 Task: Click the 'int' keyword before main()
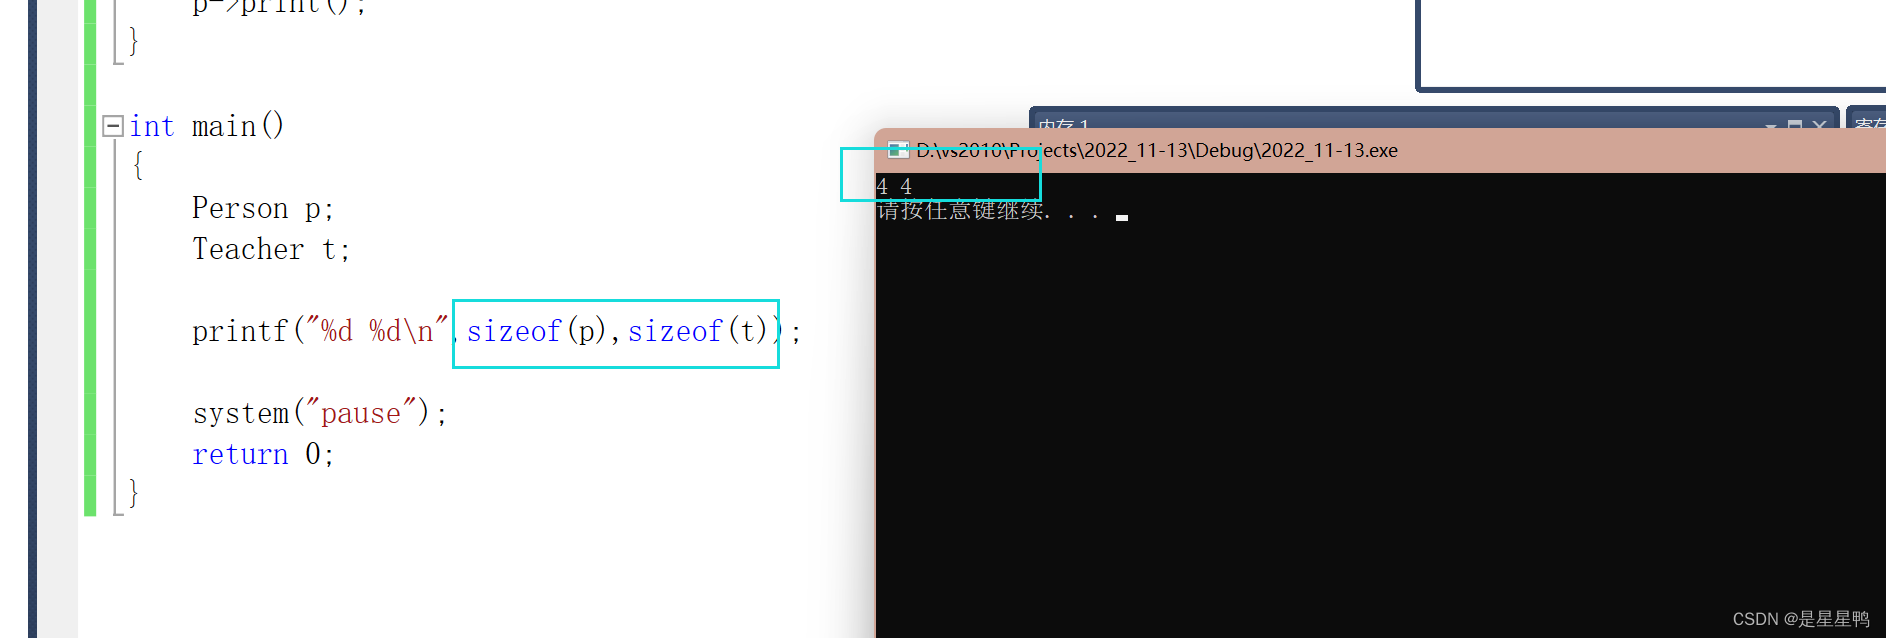[x=152, y=126]
